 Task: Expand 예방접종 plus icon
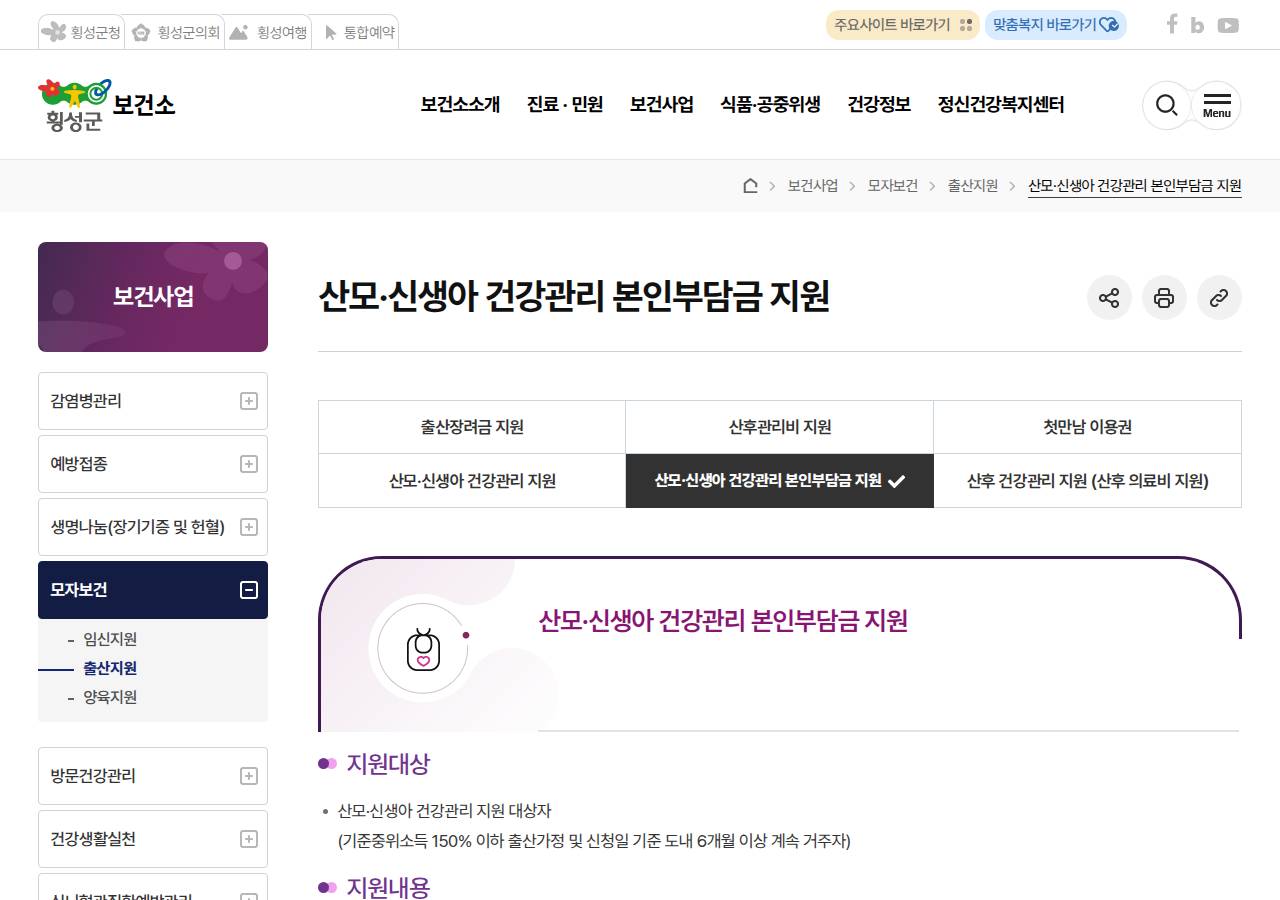(249, 464)
